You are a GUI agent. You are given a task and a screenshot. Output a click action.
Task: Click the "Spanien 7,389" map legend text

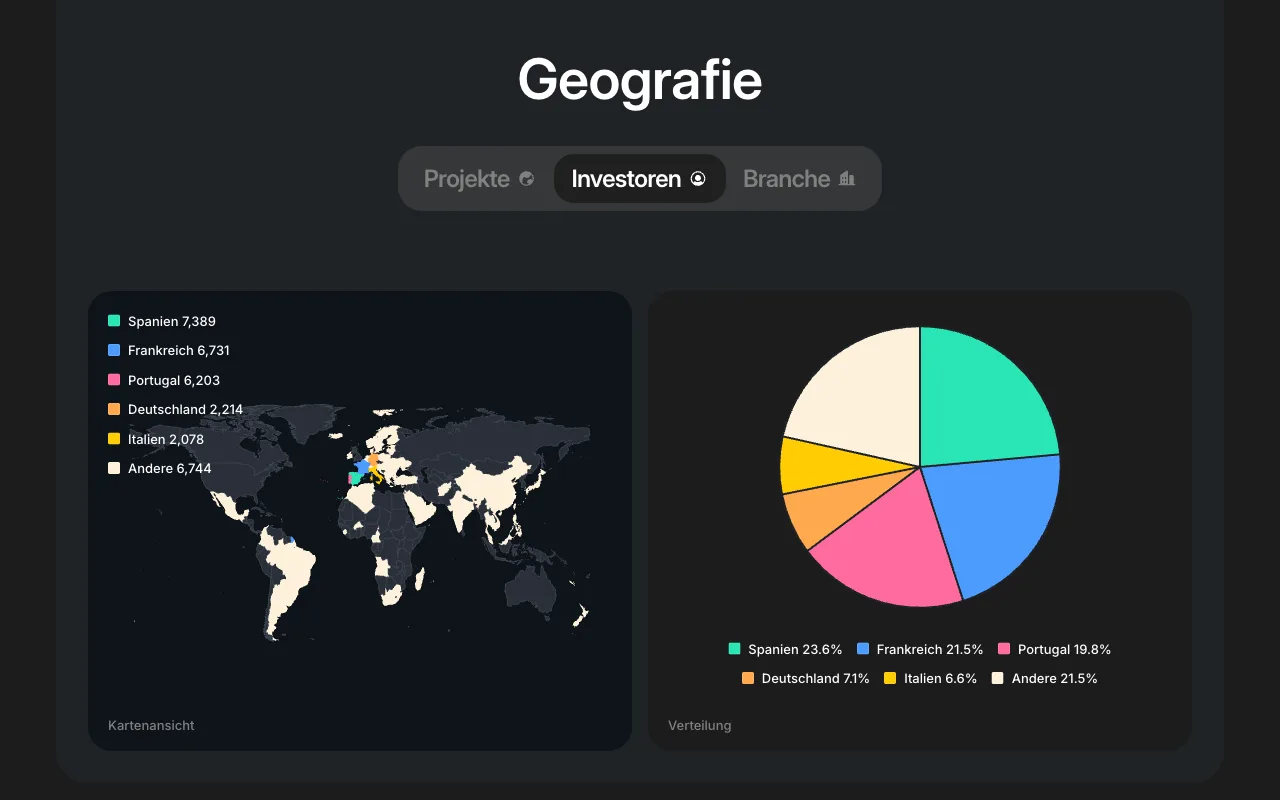pos(172,321)
